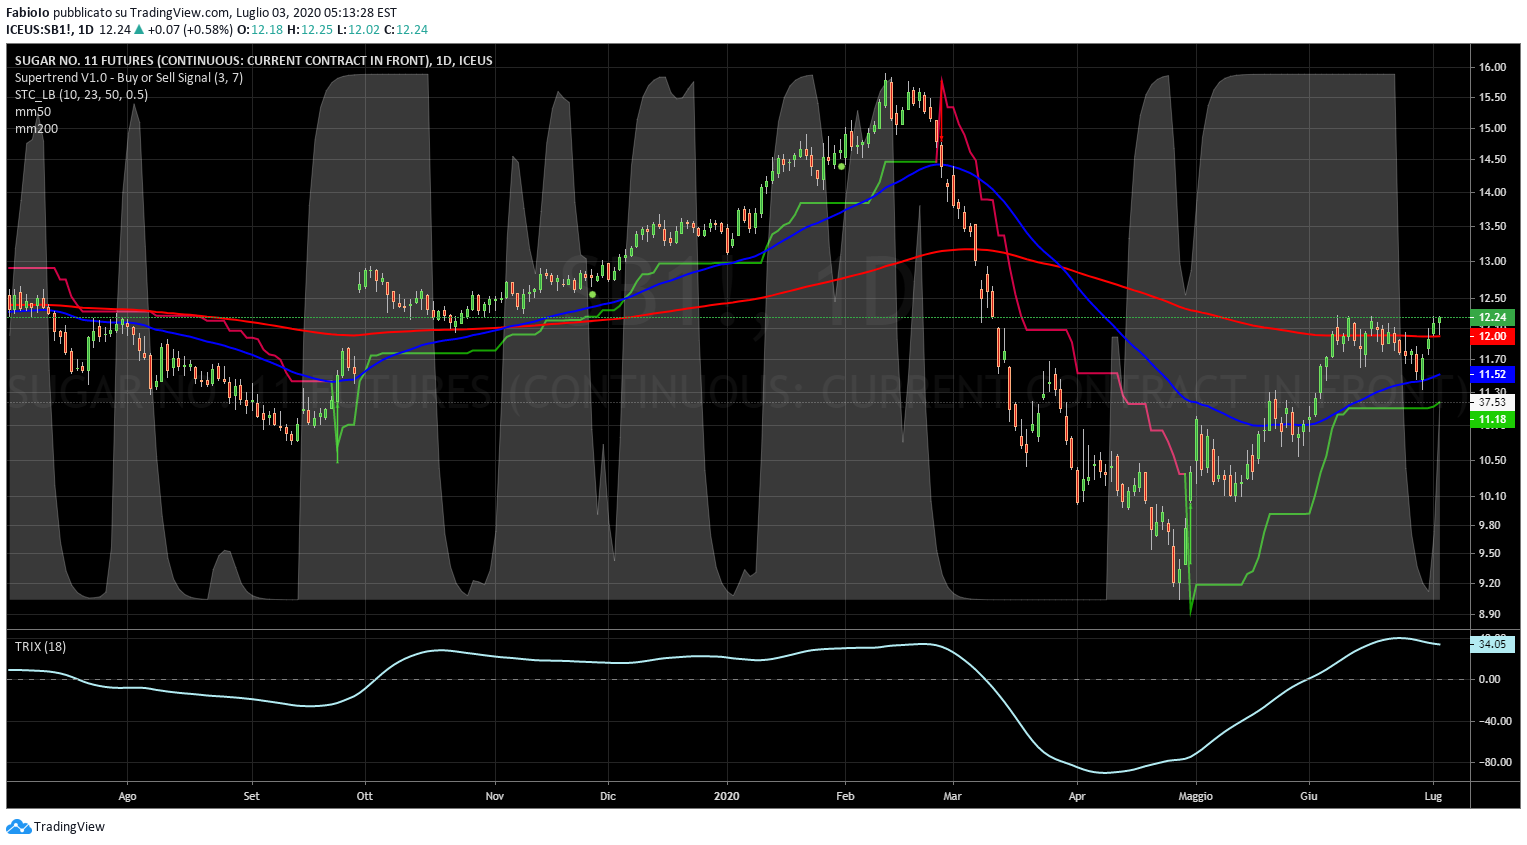The width and height of the screenshot is (1527, 845).
Task: Click the 16.00 price axis label
Action: pos(1492,68)
